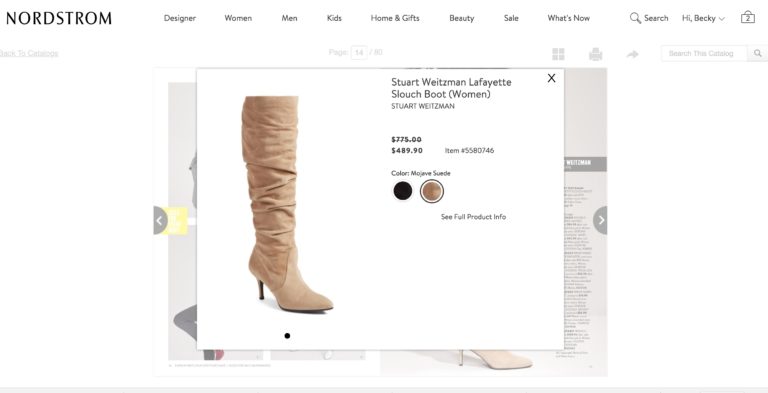Select the Mojave Suede color swatch
This screenshot has width=768, height=393.
pyautogui.click(x=432, y=191)
